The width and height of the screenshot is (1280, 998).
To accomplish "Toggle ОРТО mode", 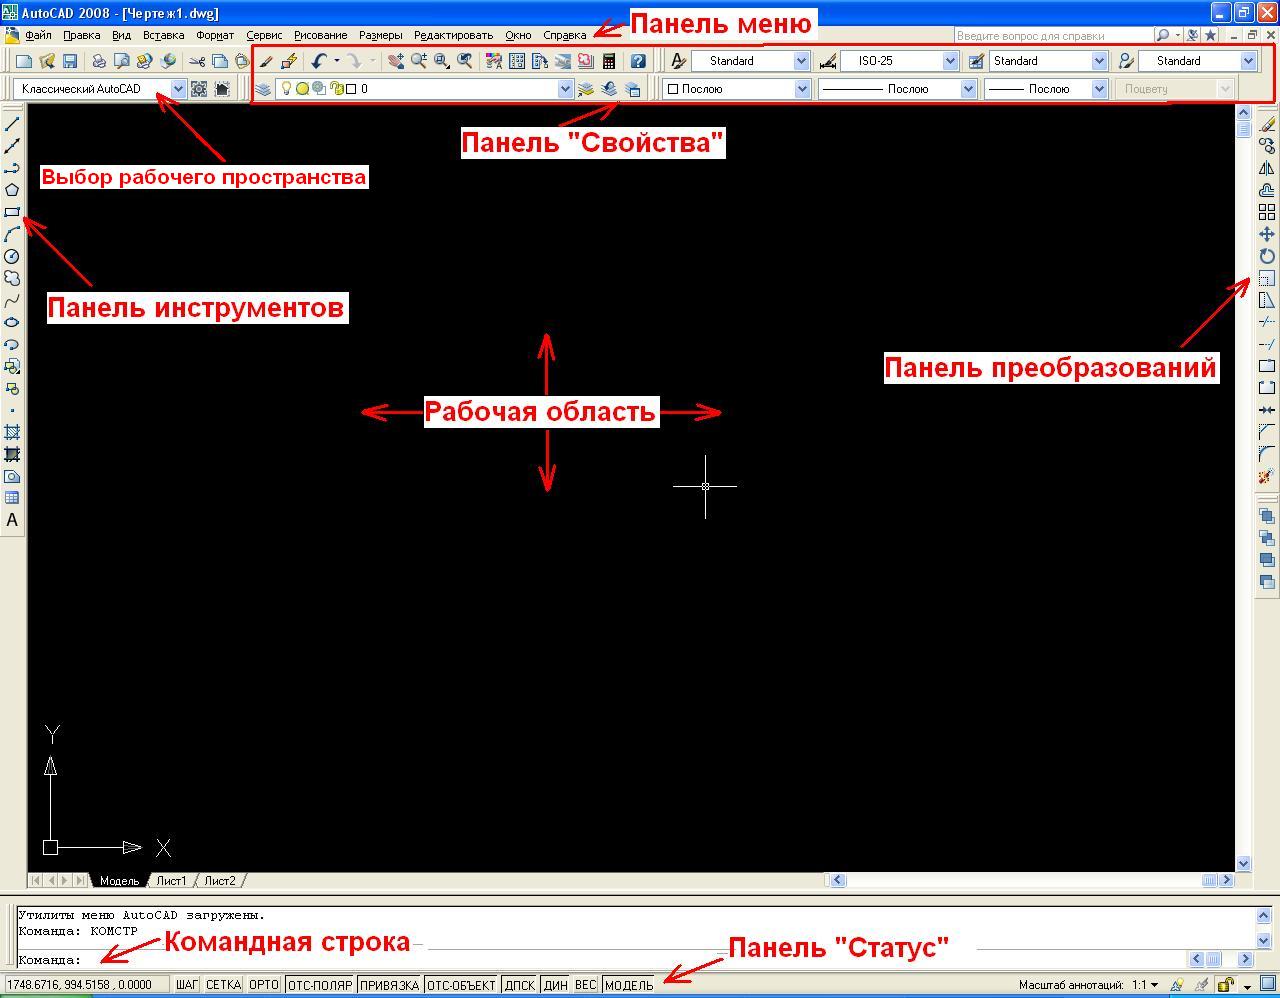I will [x=264, y=985].
